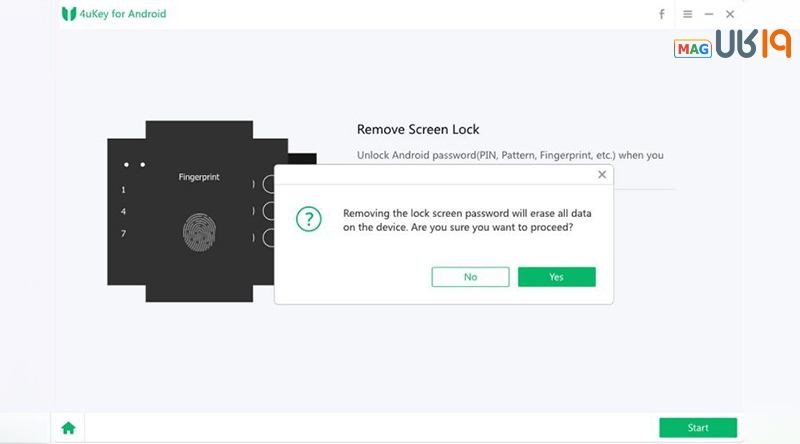Screen dimensions: 800x444
Task: Open the hamburger menu in title bar
Action: click(687, 14)
